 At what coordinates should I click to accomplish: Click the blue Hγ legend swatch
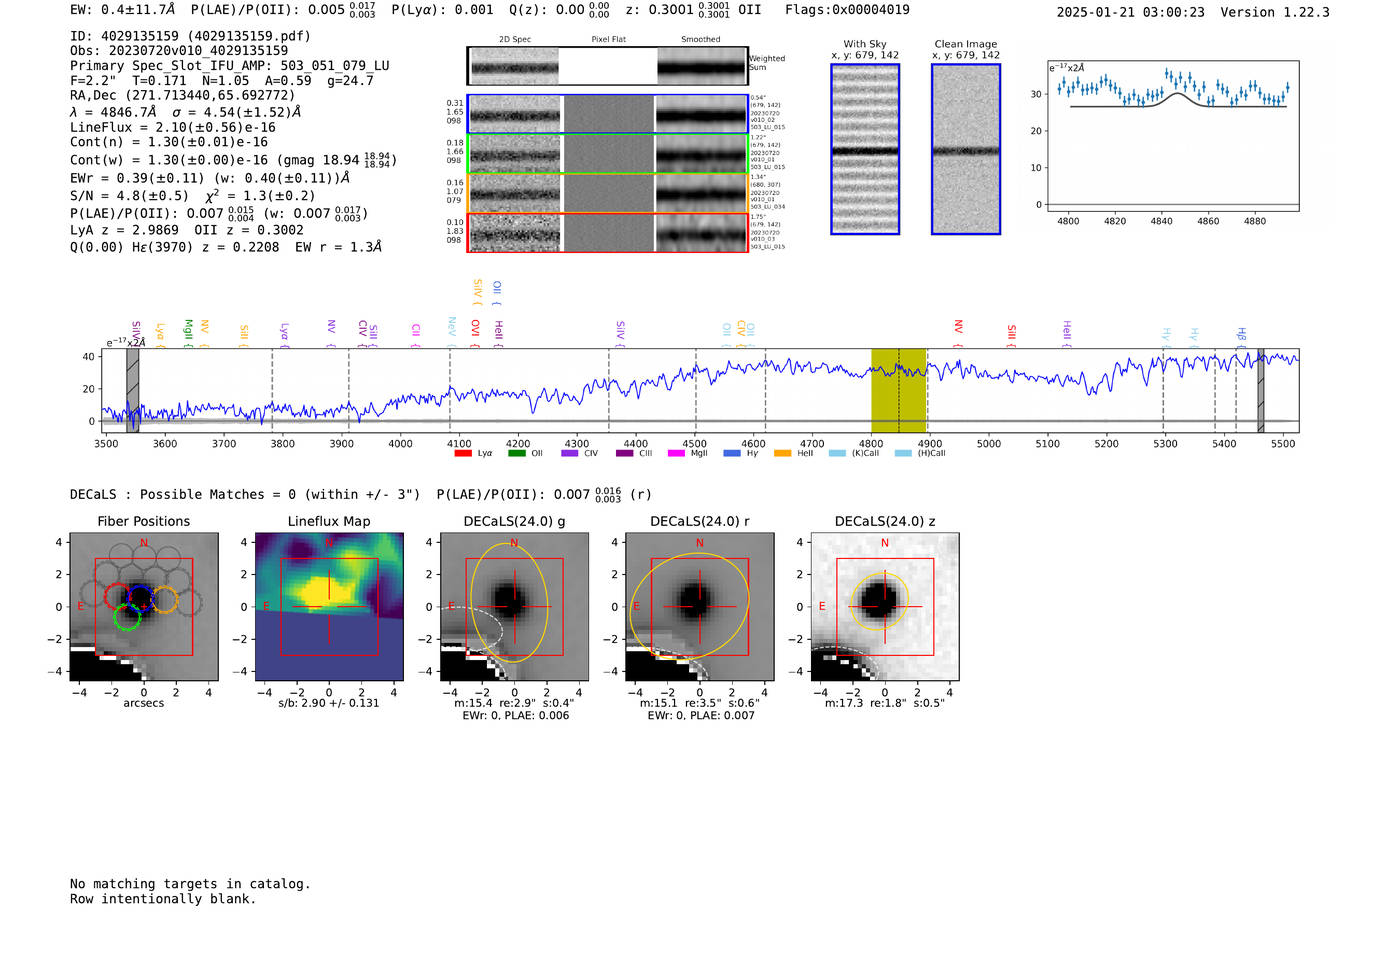coord(731,454)
